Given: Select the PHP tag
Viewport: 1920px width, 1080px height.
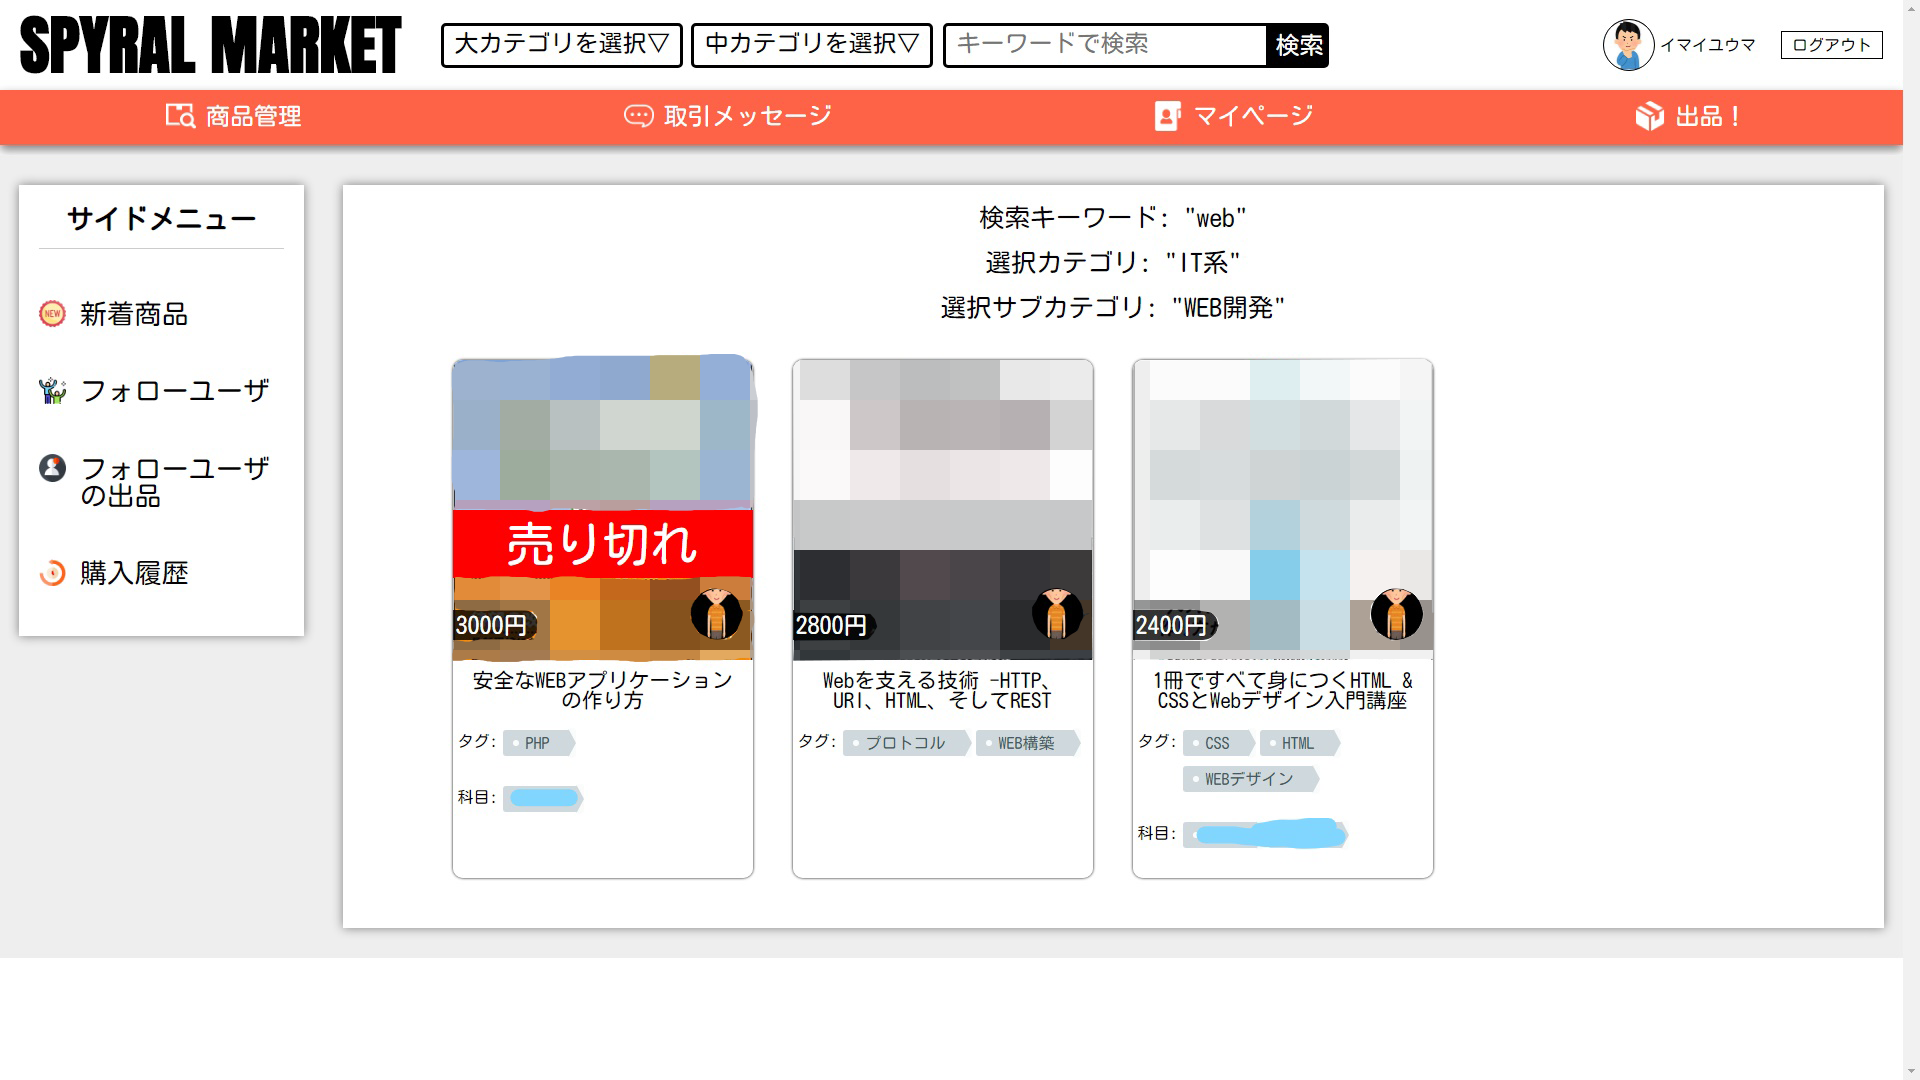Looking at the screenshot, I should [x=538, y=743].
